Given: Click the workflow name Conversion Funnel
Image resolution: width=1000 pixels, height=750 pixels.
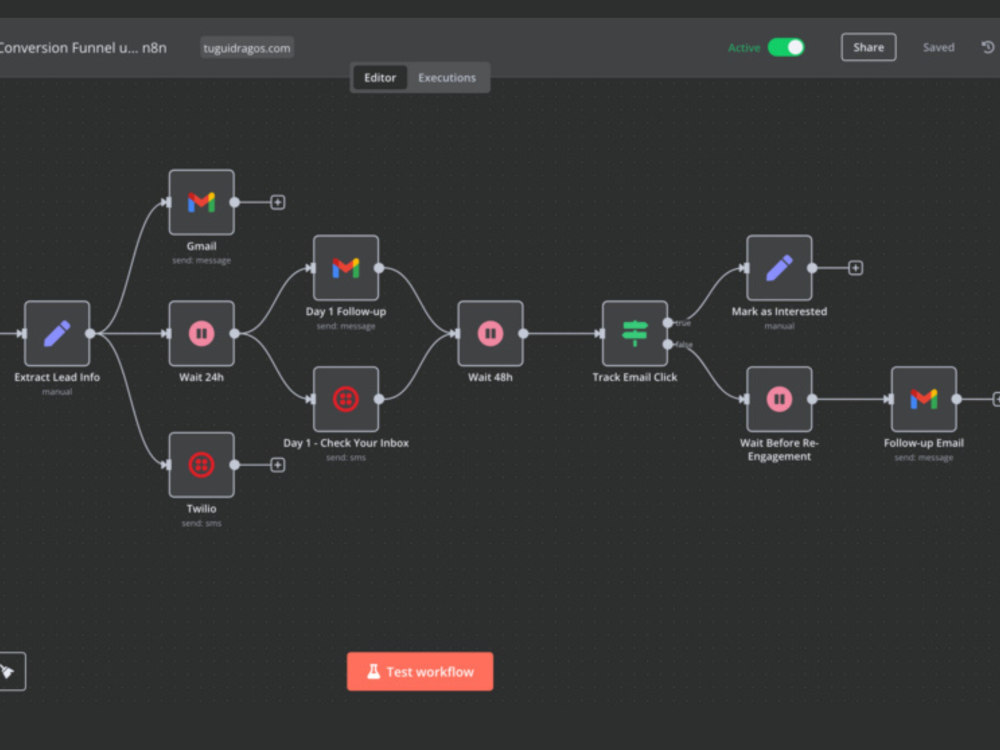Looking at the screenshot, I should [x=83, y=48].
